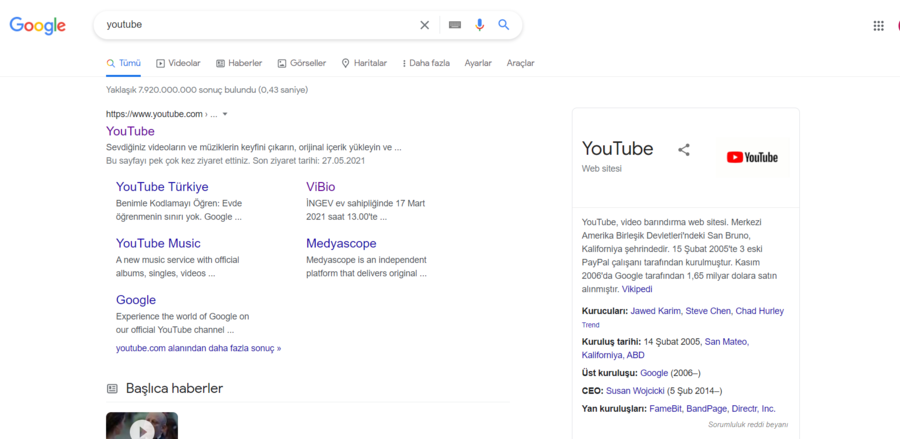Click the Directr, Inc. link
The image size is (900, 439).
pos(754,409)
